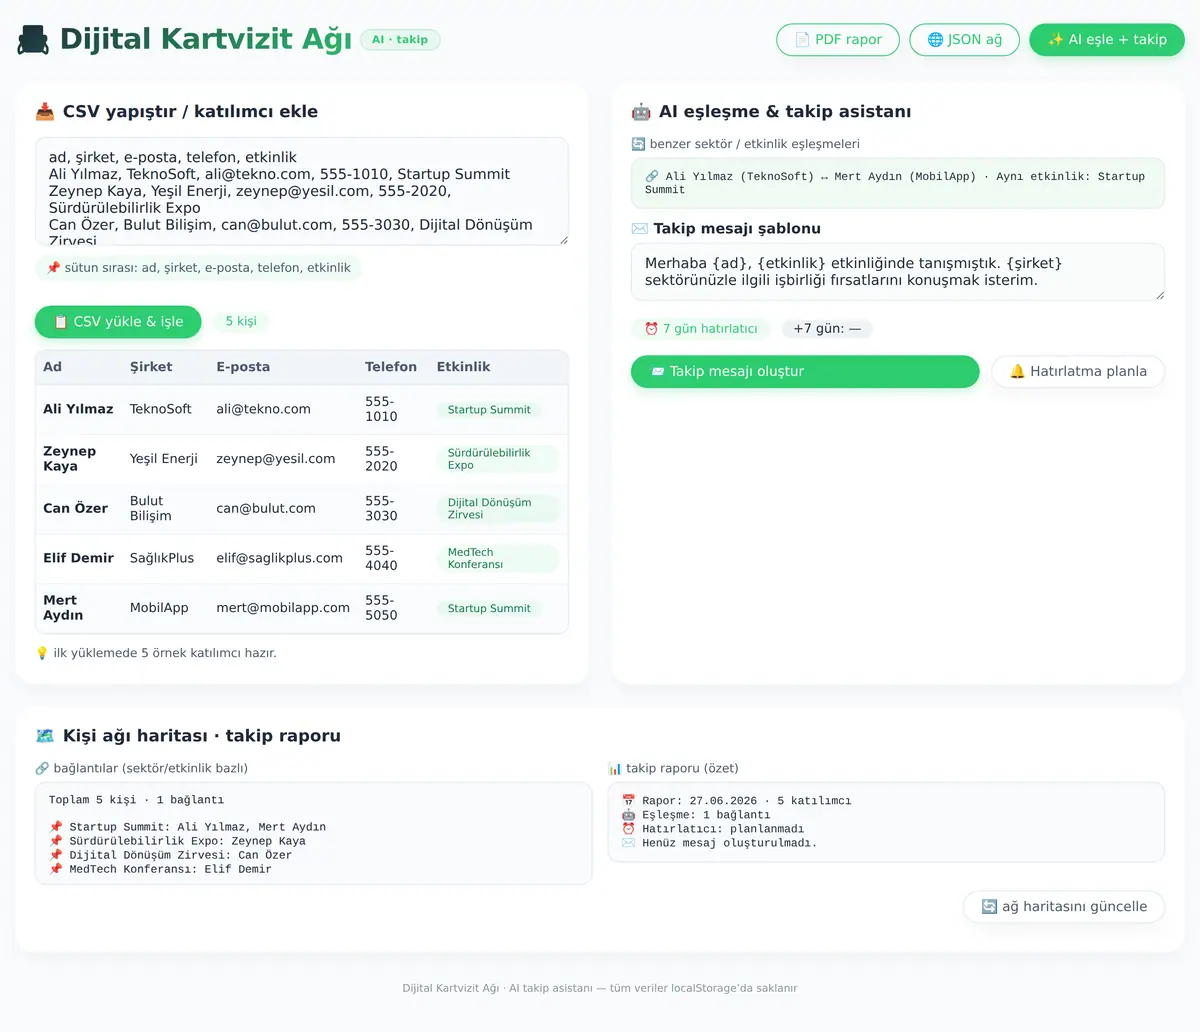Image resolution: width=1200 pixels, height=1032 pixels.
Task: Click the envelope icon beside Takip mesajı şablonu
Action: coord(640,229)
